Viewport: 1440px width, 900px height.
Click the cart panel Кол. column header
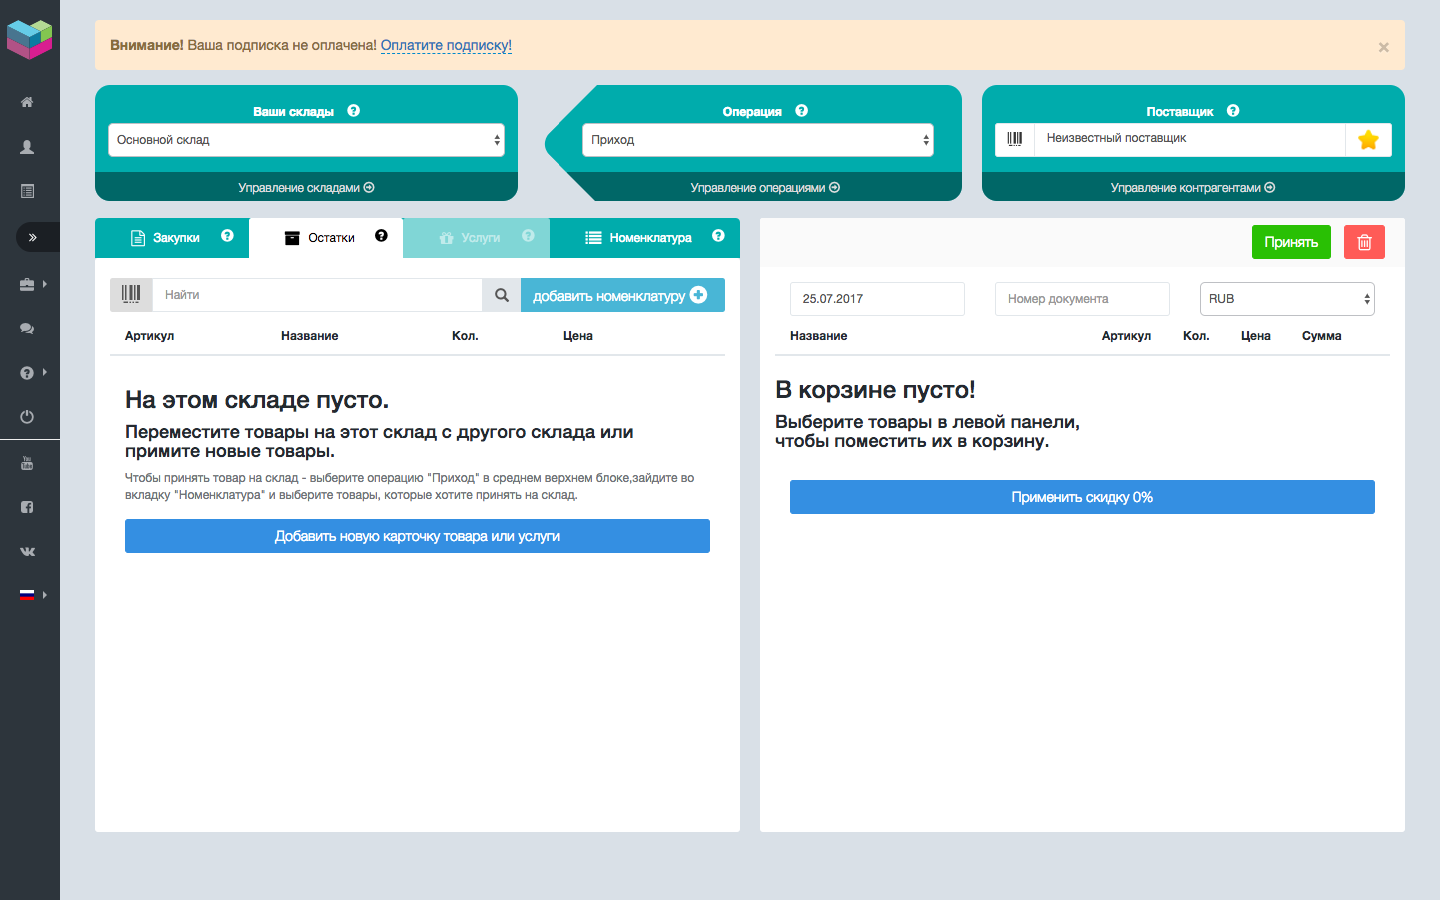click(1196, 336)
